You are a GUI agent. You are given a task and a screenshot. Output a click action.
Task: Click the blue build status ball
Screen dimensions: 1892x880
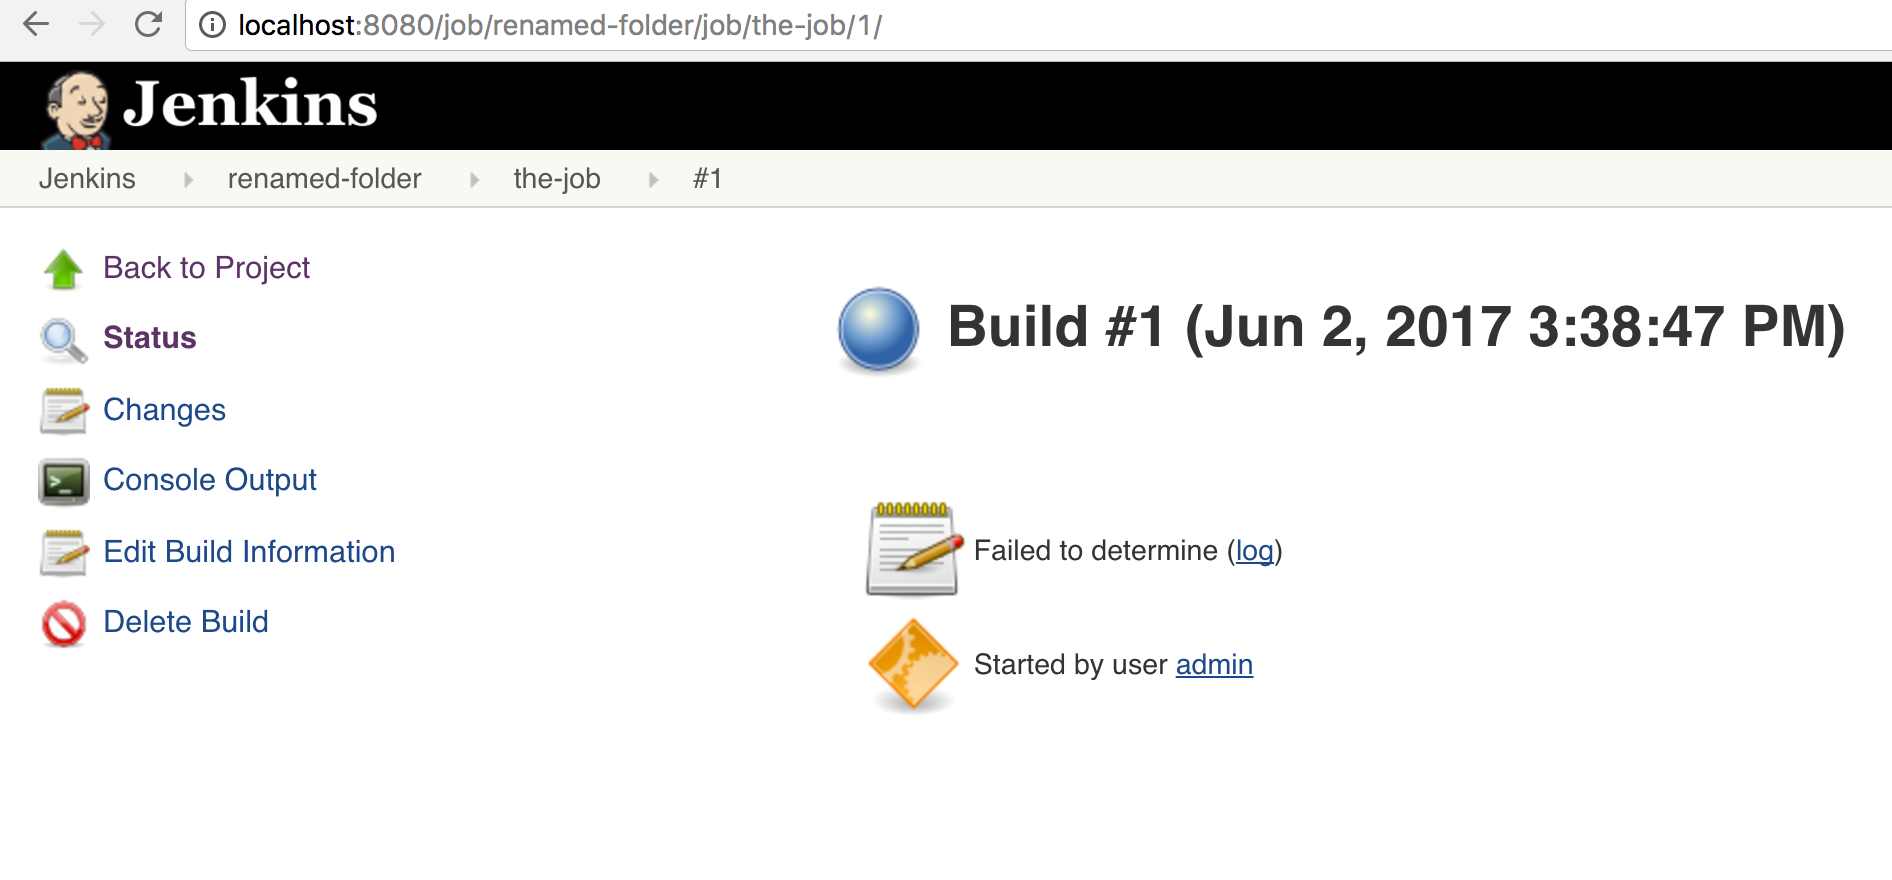pos(878,329)
